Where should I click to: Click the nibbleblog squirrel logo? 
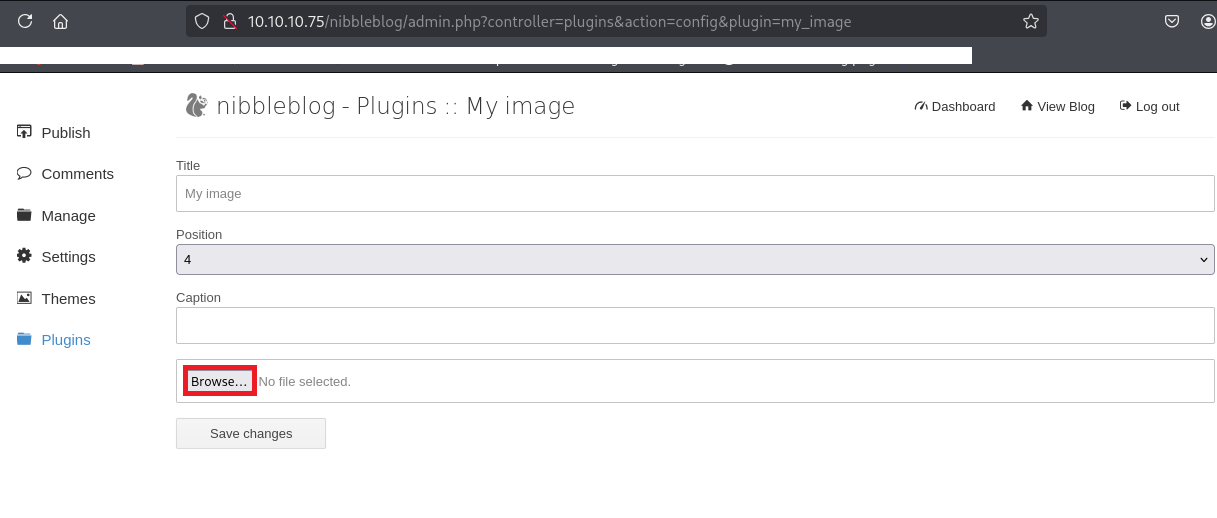(x=196, y=105)
